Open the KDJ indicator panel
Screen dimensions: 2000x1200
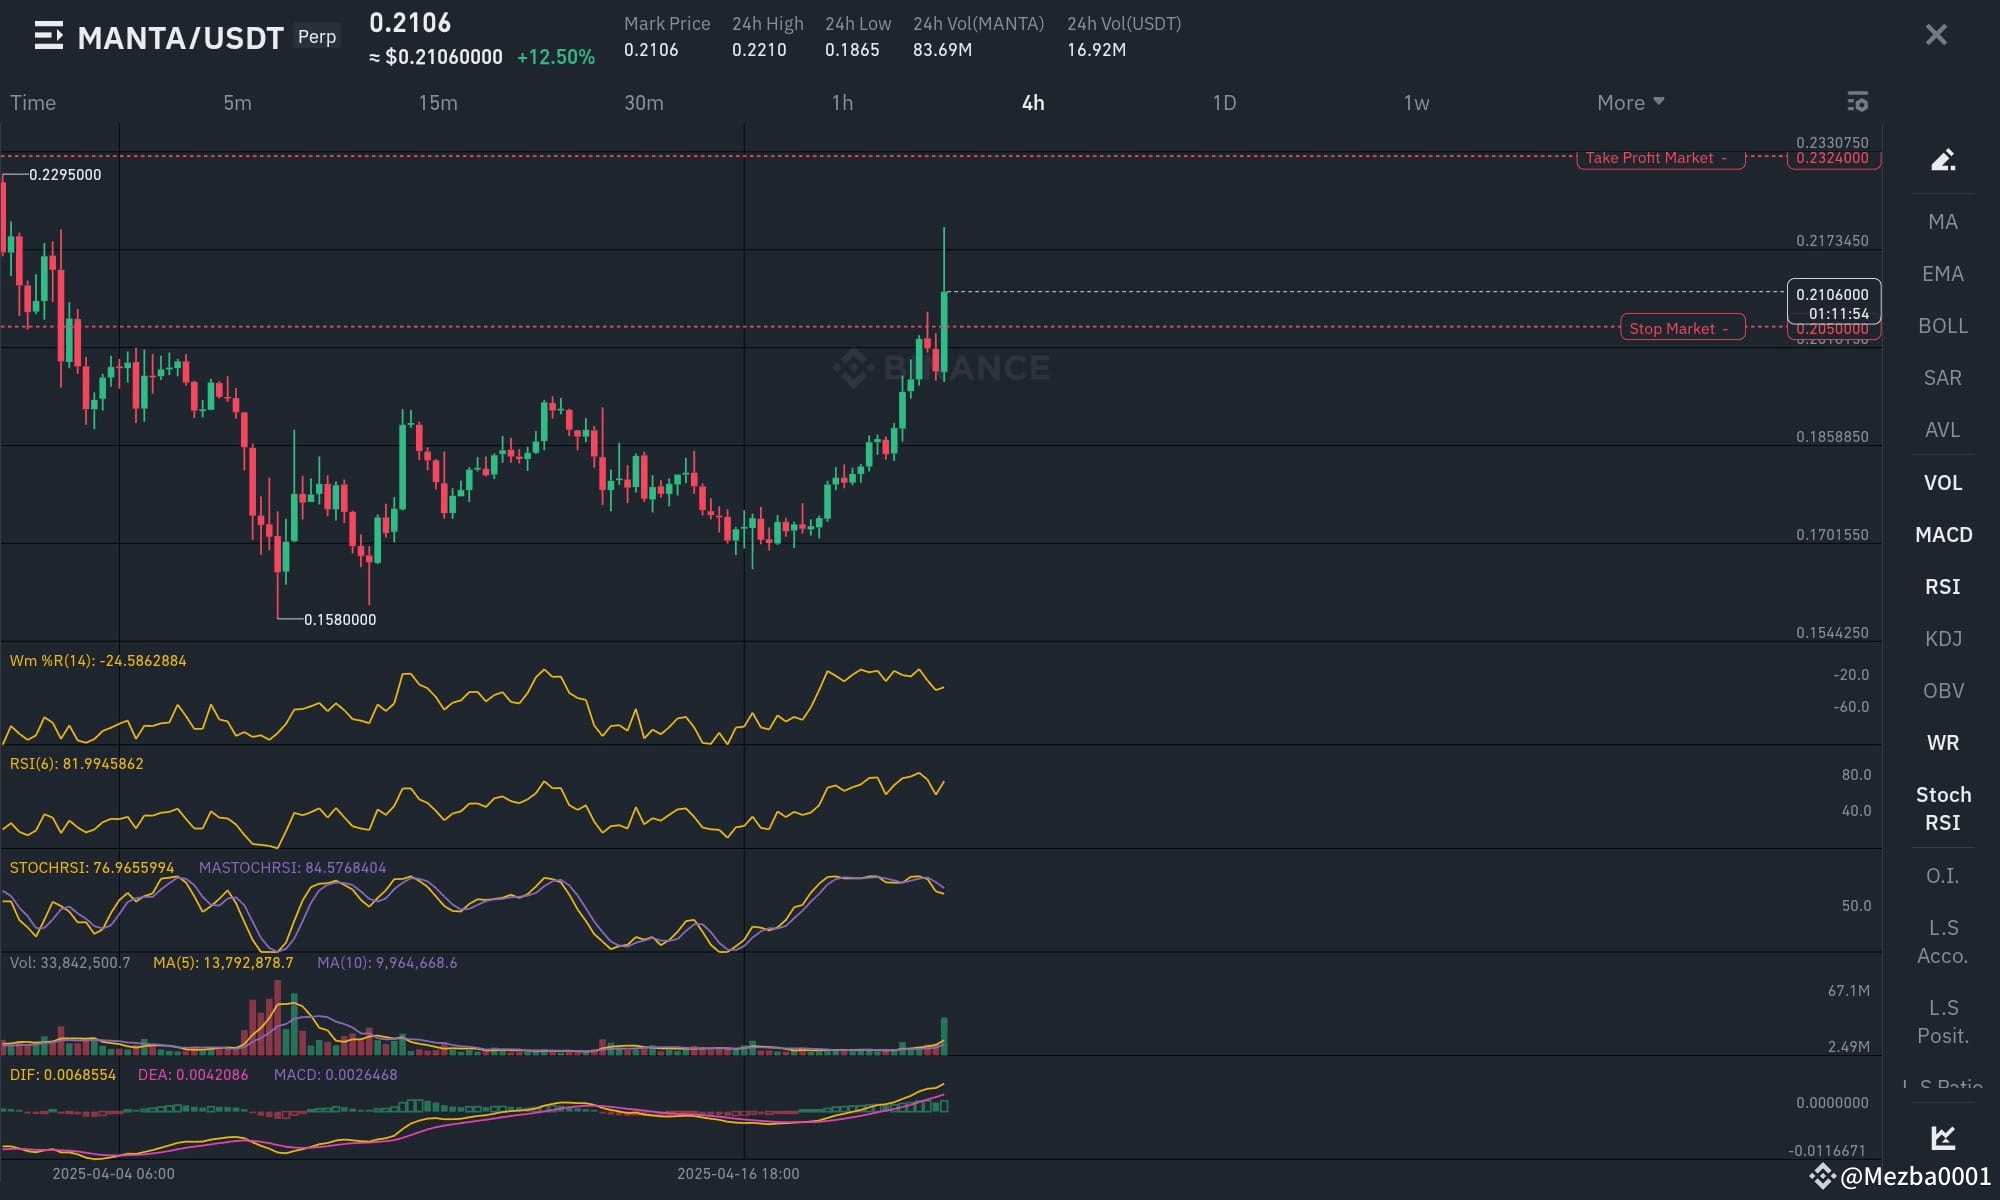click(x=1941, y=638)
